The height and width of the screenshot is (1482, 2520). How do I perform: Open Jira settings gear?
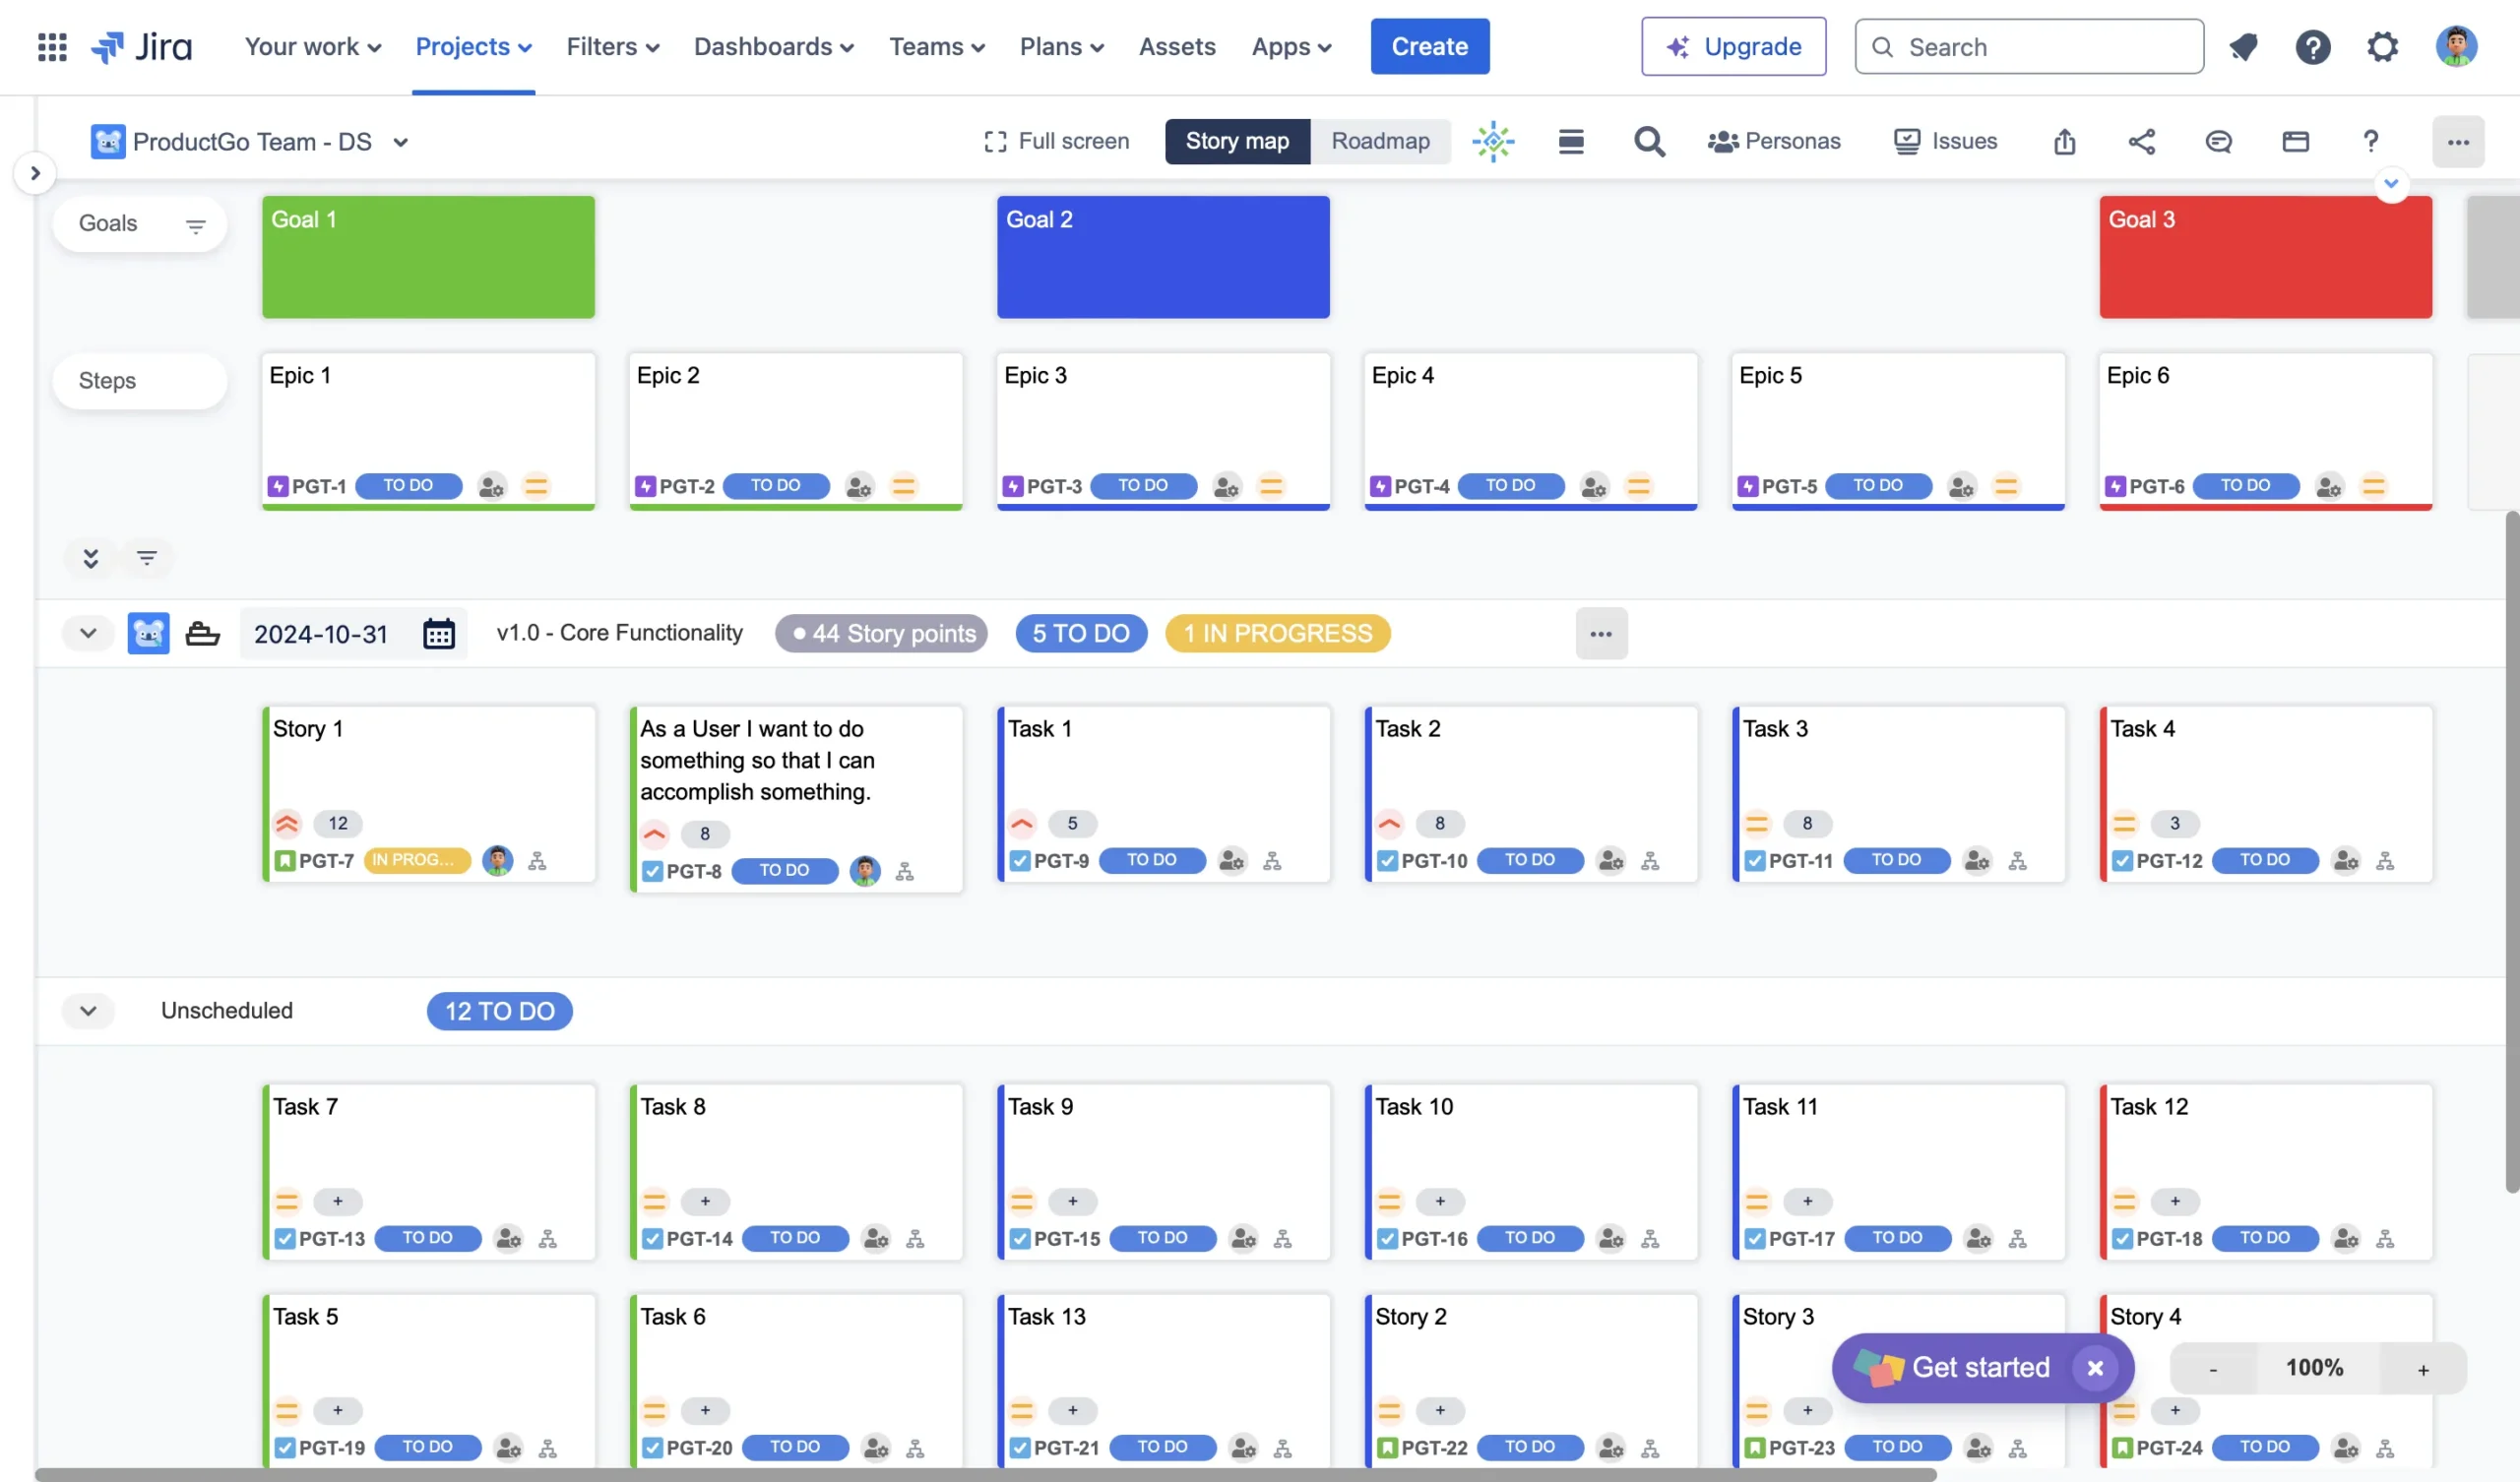pyautogui.click(x=2382, y=47)
